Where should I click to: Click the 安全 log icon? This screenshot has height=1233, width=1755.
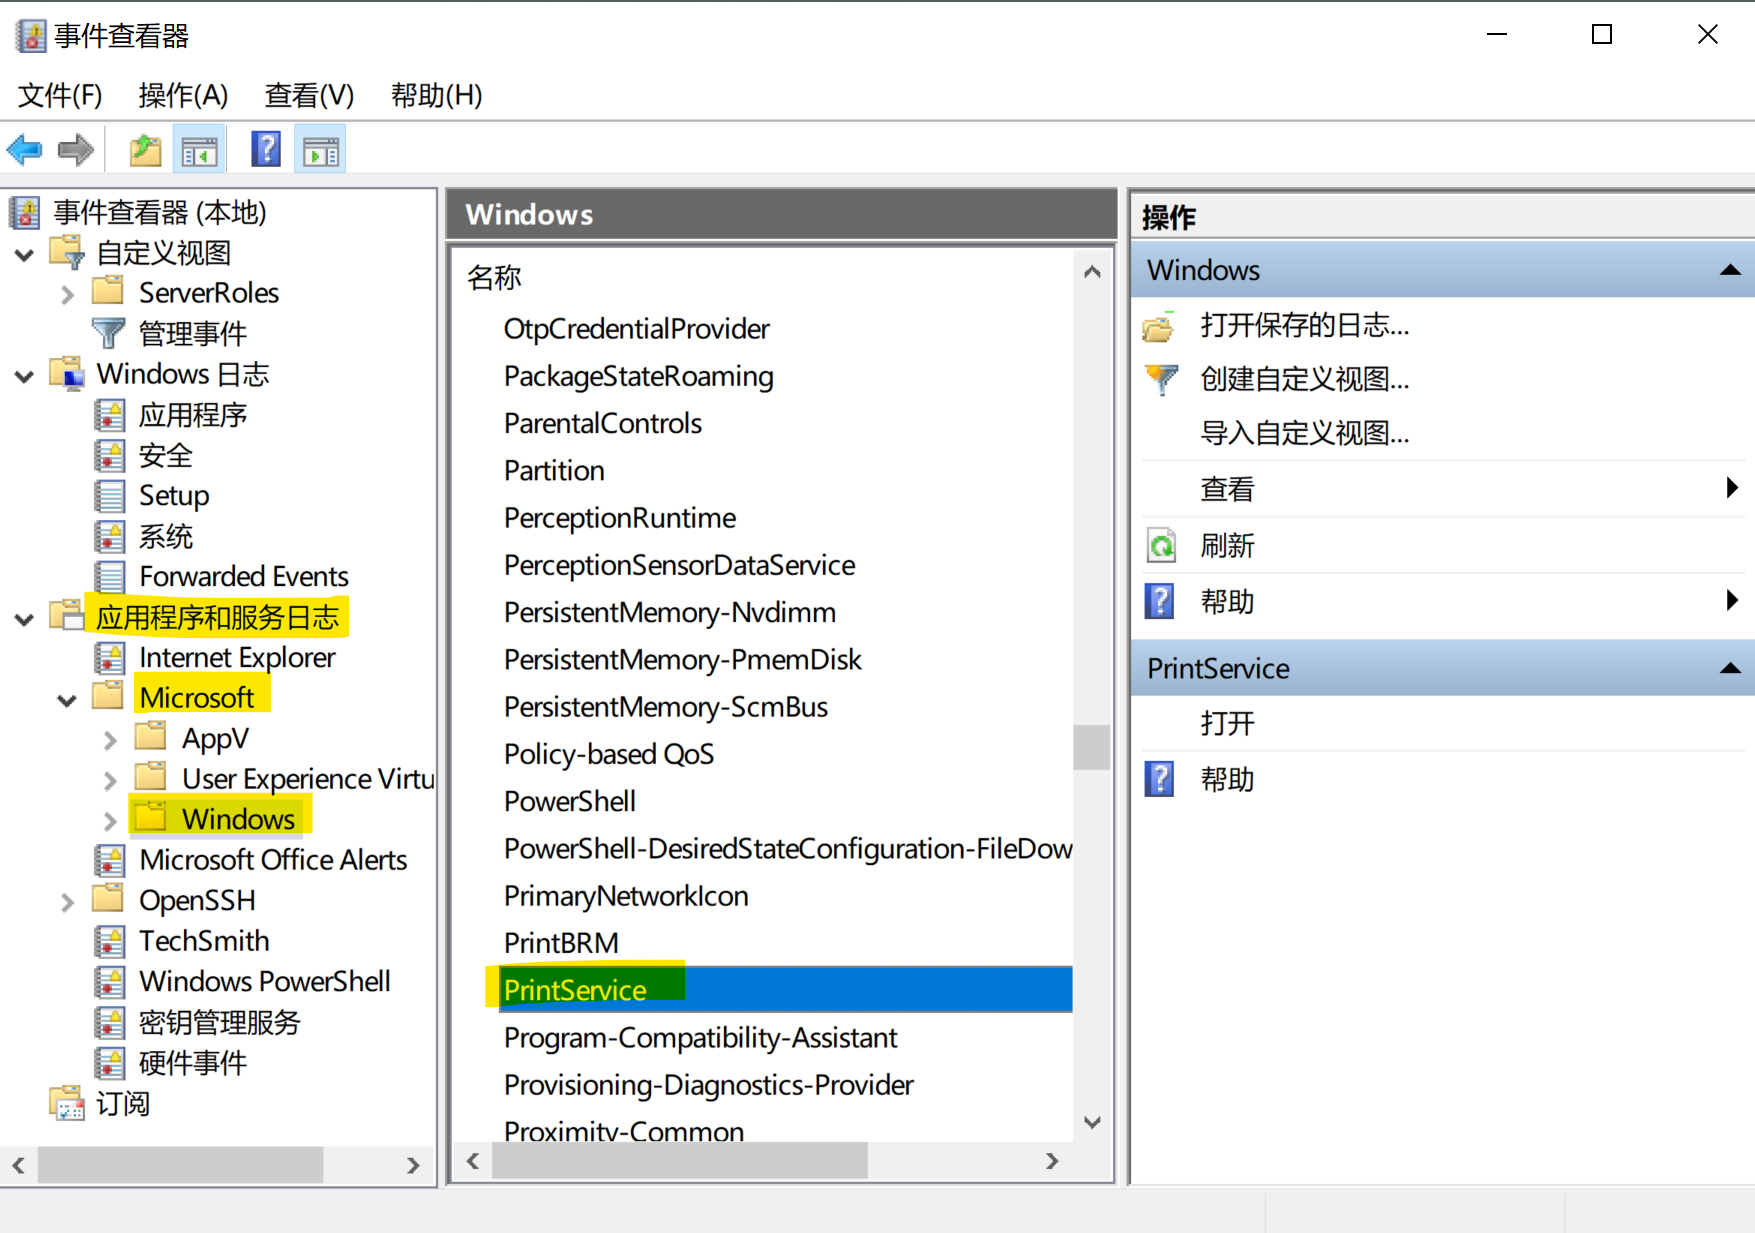tap(110, 456)
